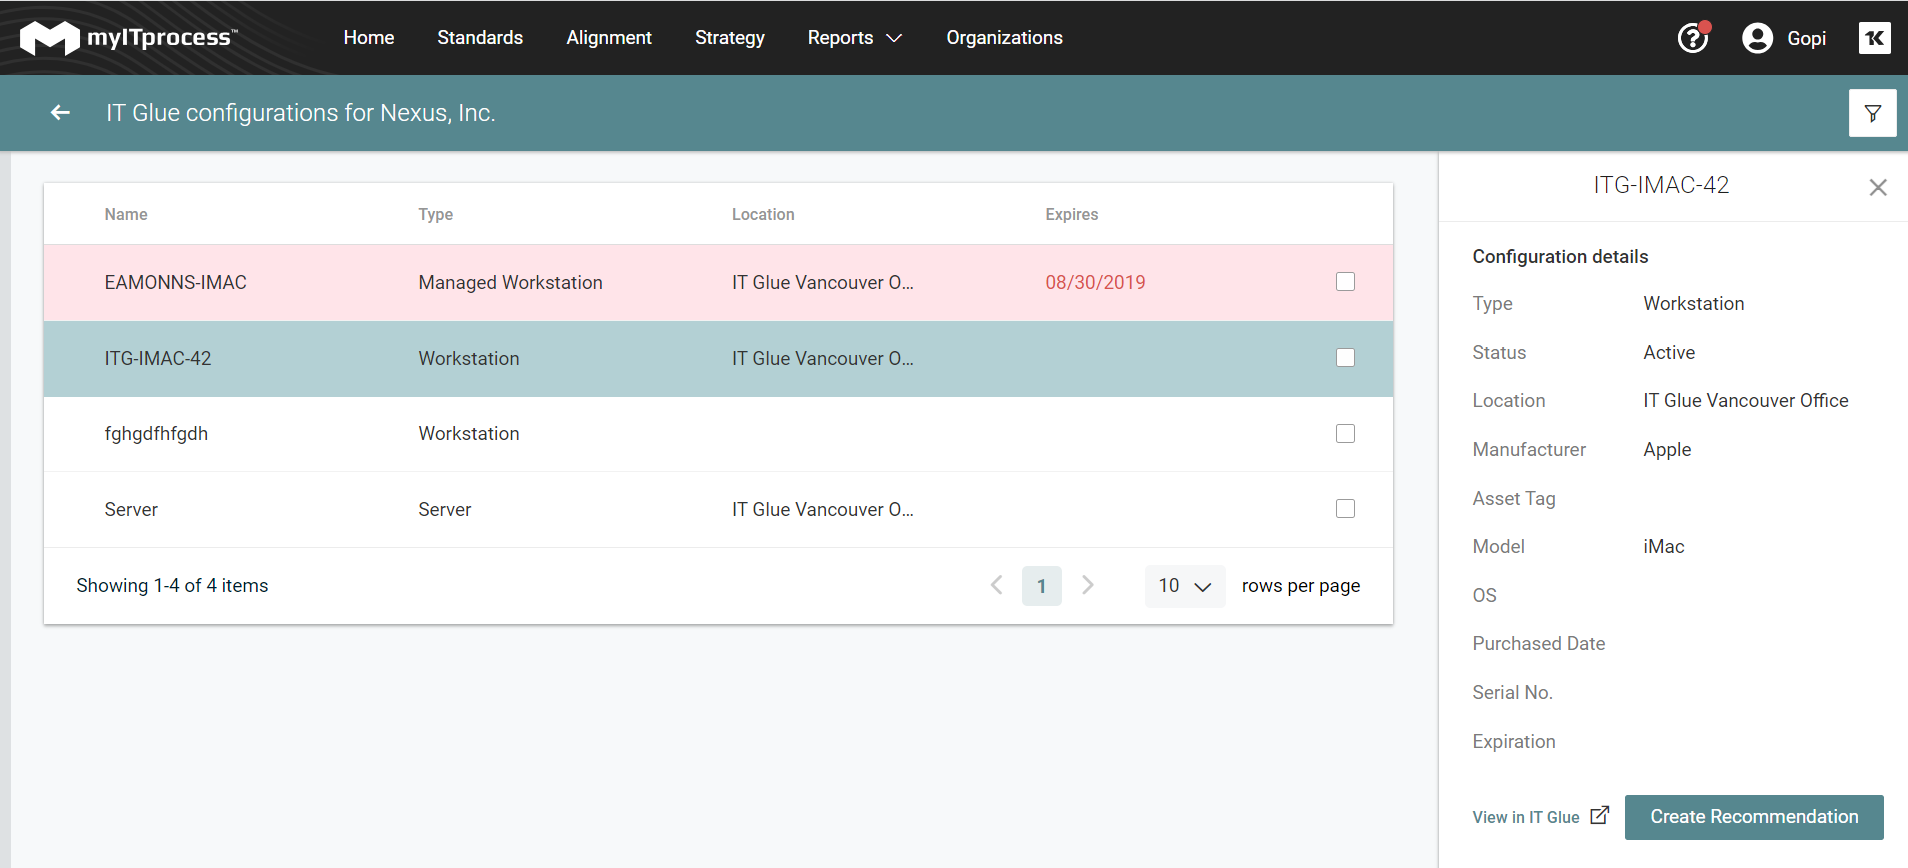The image size is (1908, 868).
Task: Sort by the Location column header
Action: pyautogui.click(x=763, y=214)
